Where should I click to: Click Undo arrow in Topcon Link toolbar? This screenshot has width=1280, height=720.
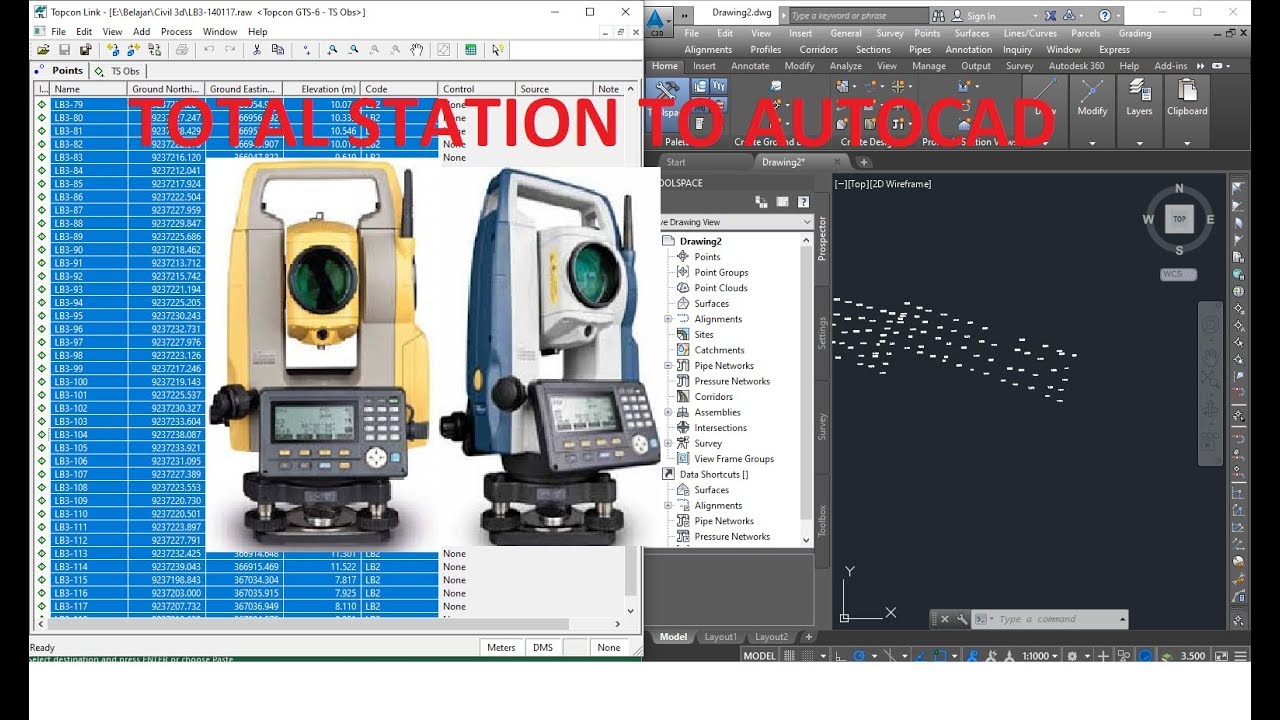point(209,49)
